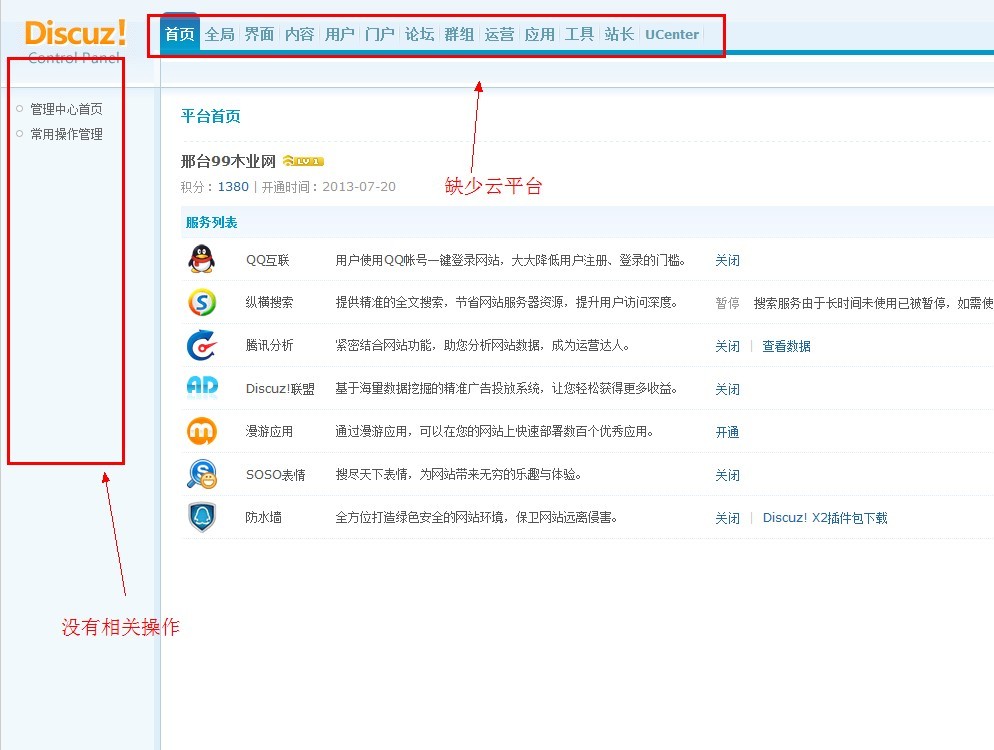
Task: Click the 漫游应用 service name
Action: click(x=269, y=432)
